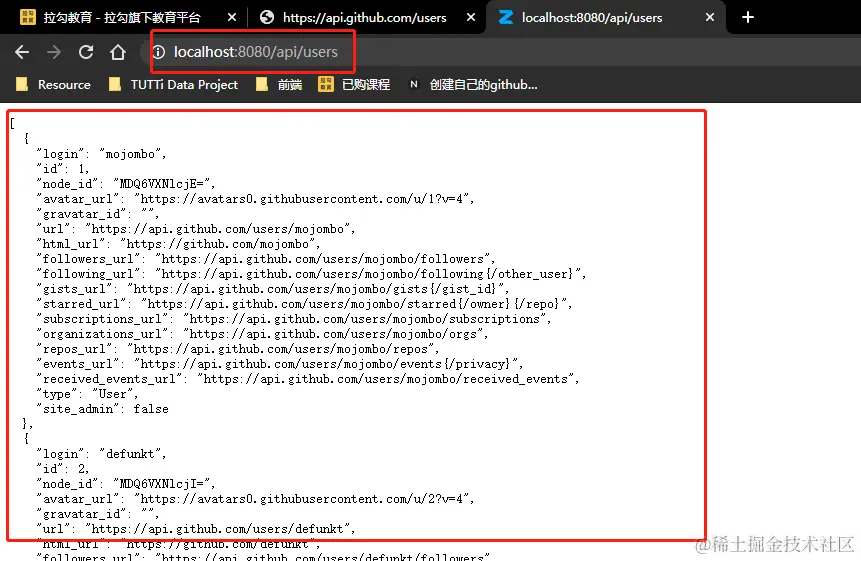Click the "site_admin": false line
Screen dimensions: 861x561
point(103,409)
